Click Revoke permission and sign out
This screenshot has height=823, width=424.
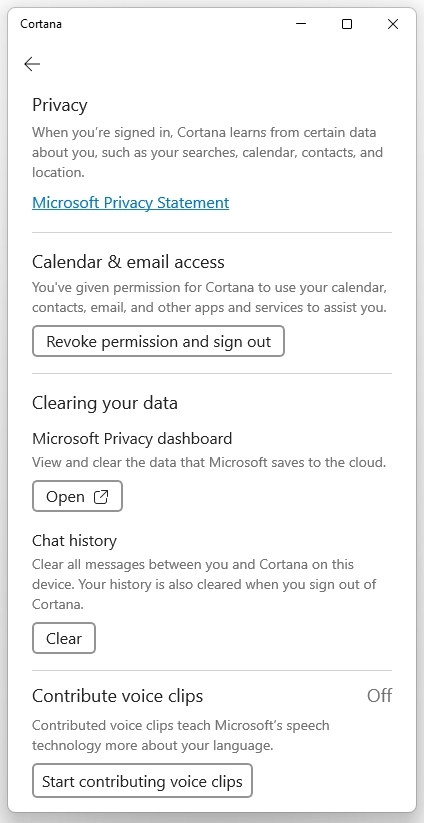click(x=158, y=341)
